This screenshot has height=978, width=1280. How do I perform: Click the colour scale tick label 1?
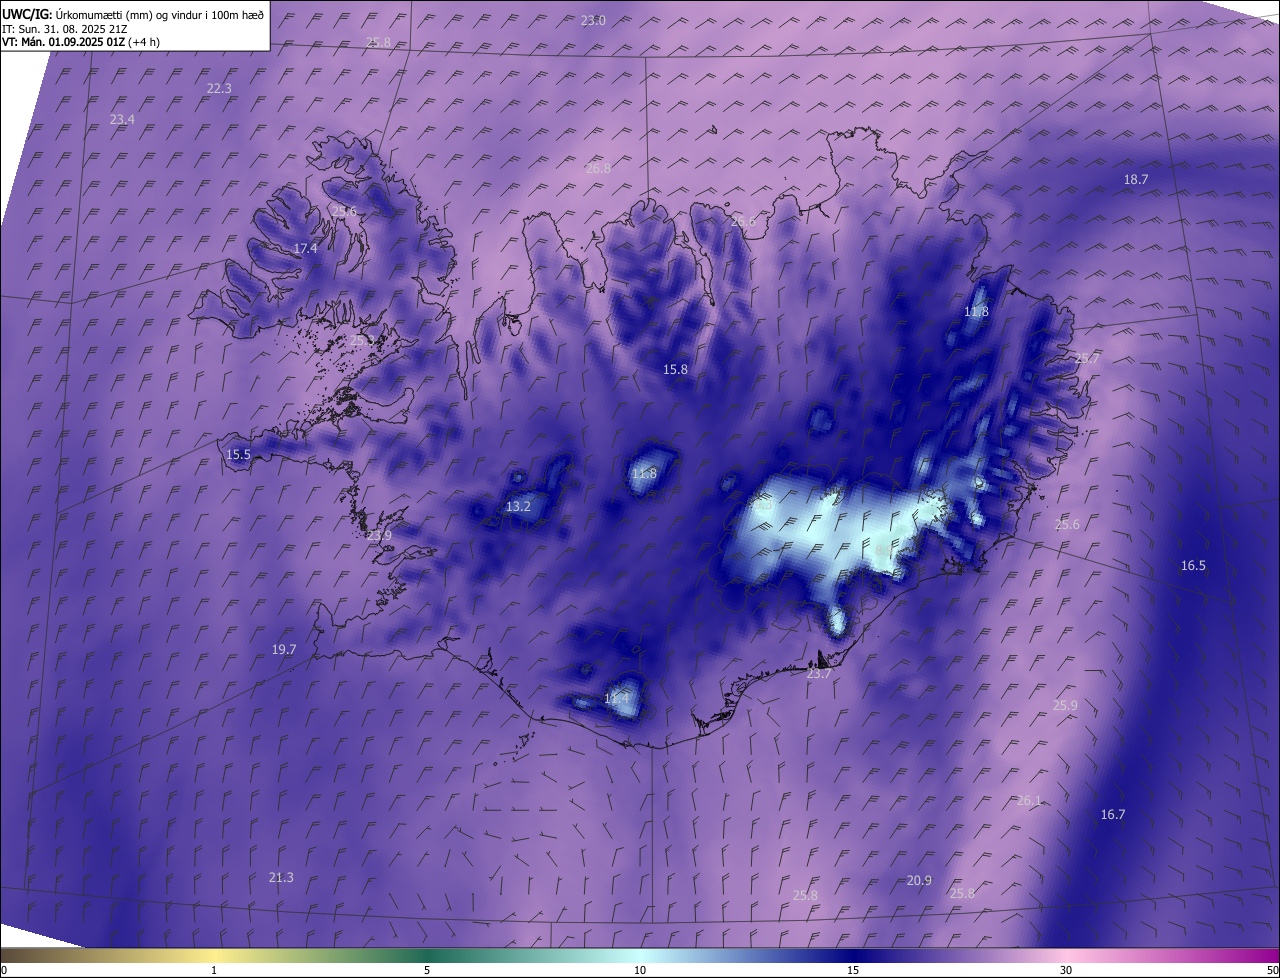[x=214, y=970]
